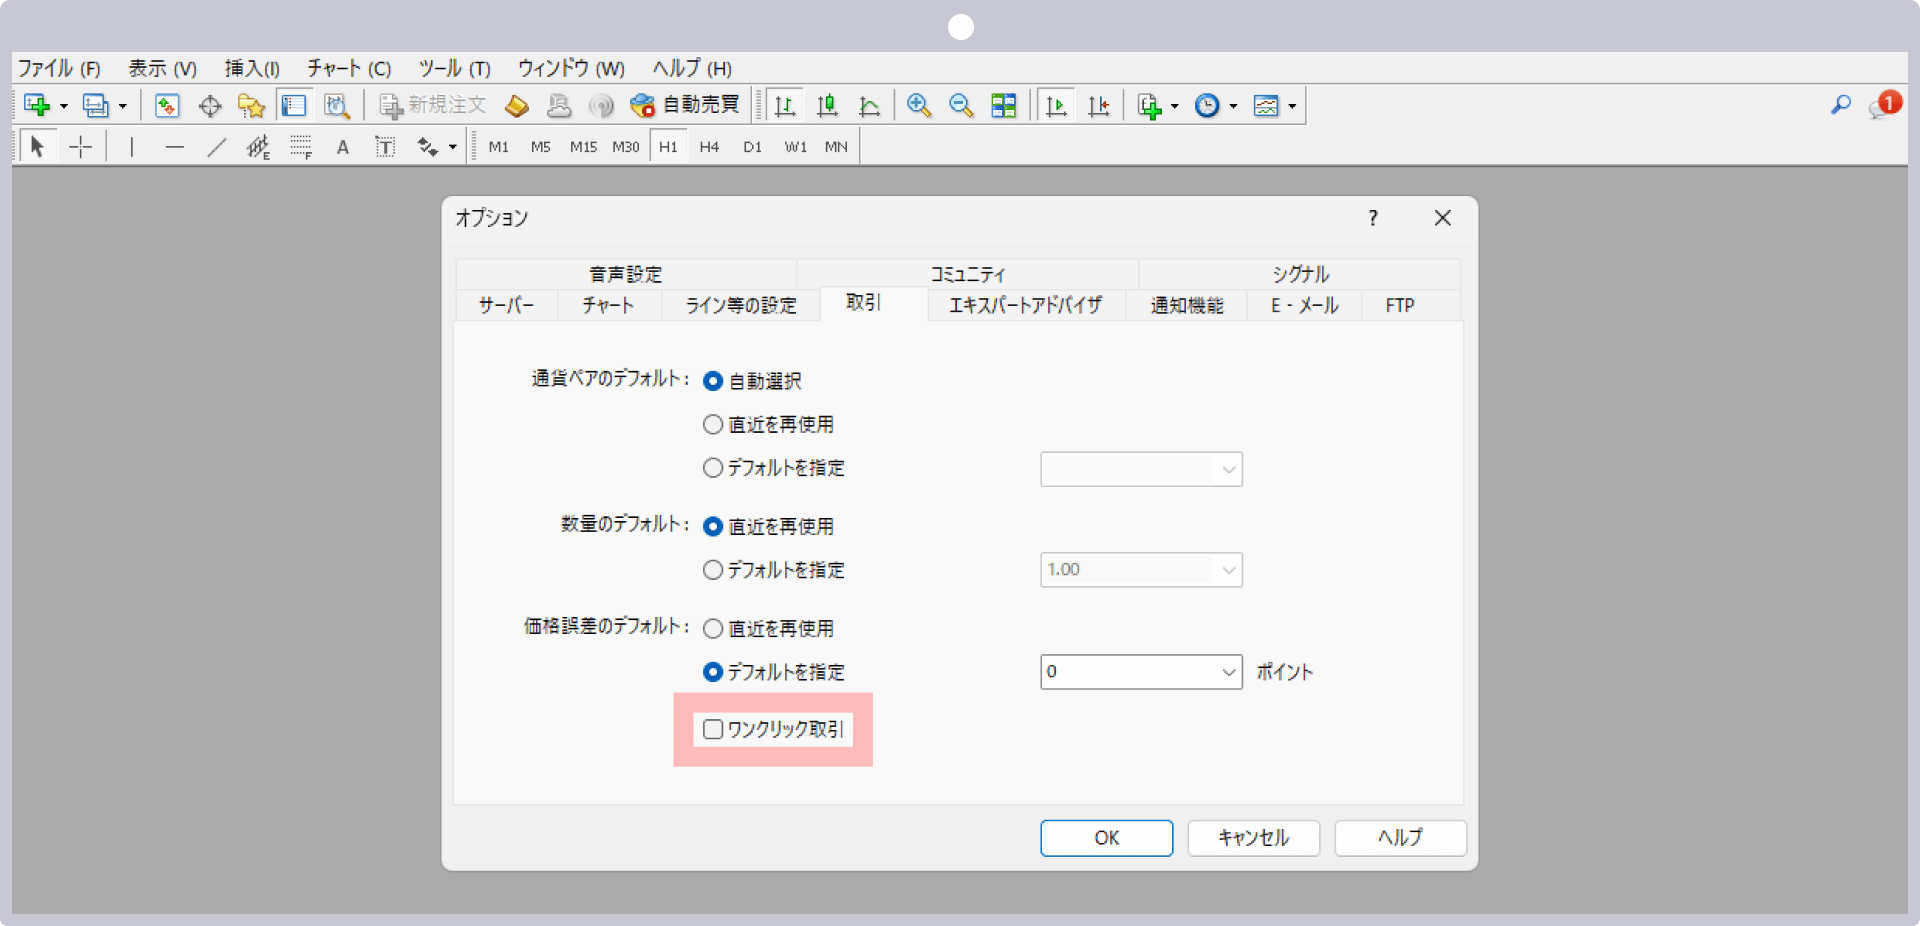The width and height of the screenshot is (1920, 926).
Task: Select the Fibonacci retracement tool
Action: tap(301, 147)
